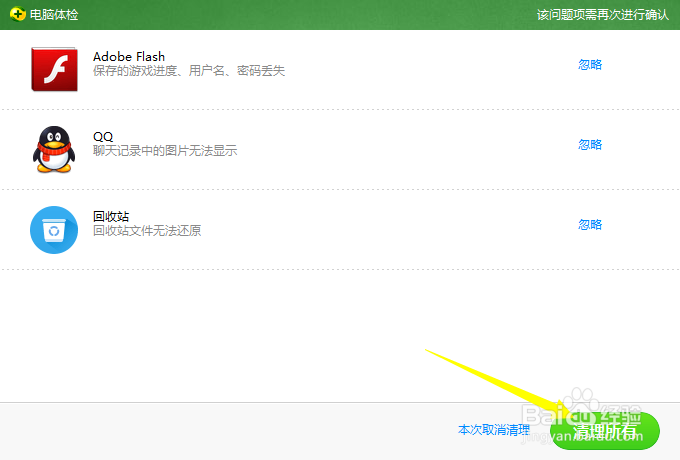Ignore the 回收站 item via 忽略

pos(590,225)
